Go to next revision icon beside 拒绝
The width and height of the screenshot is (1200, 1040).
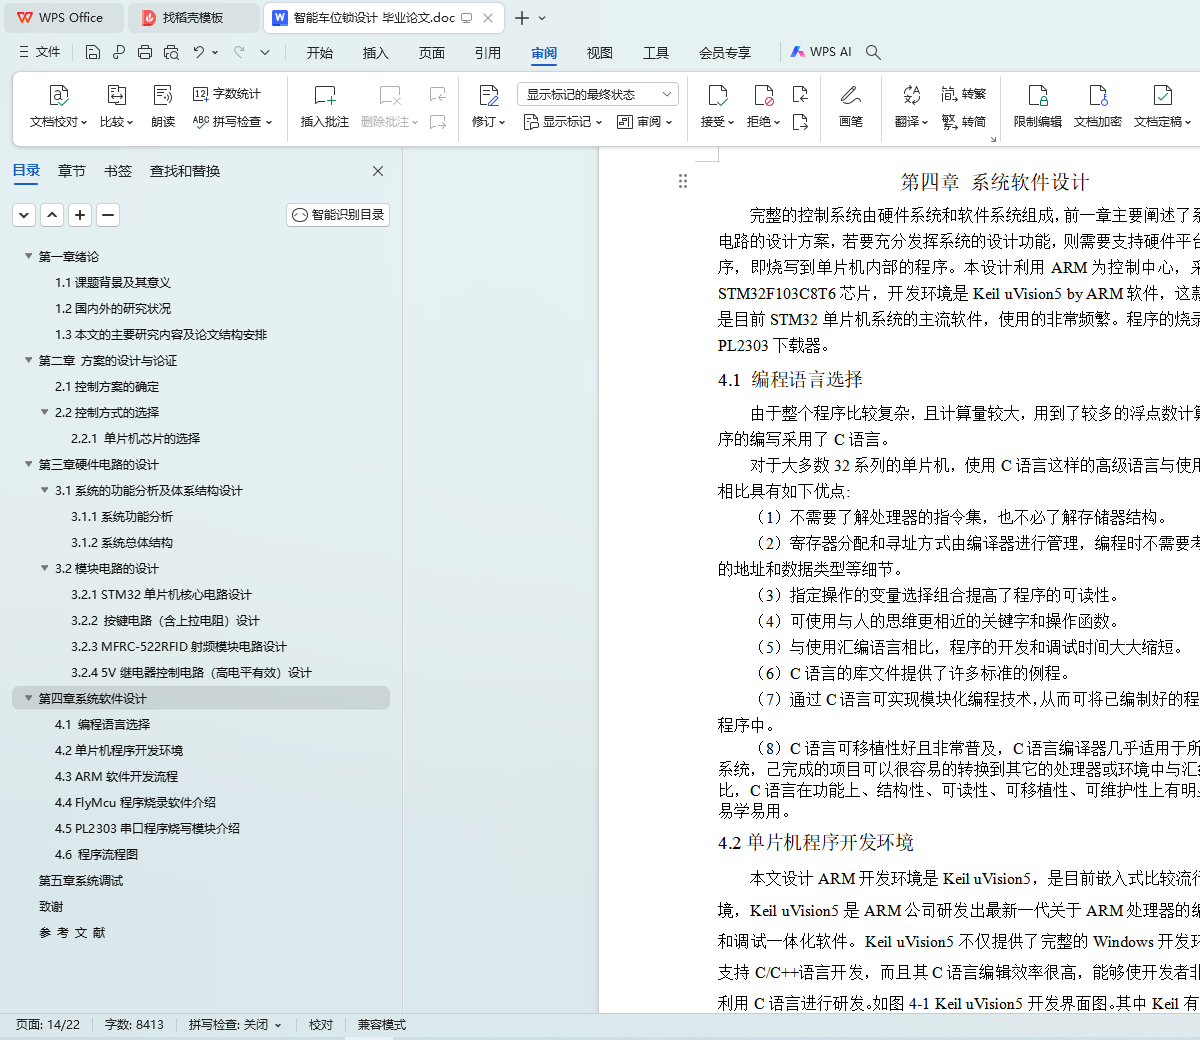pos(800,122)
